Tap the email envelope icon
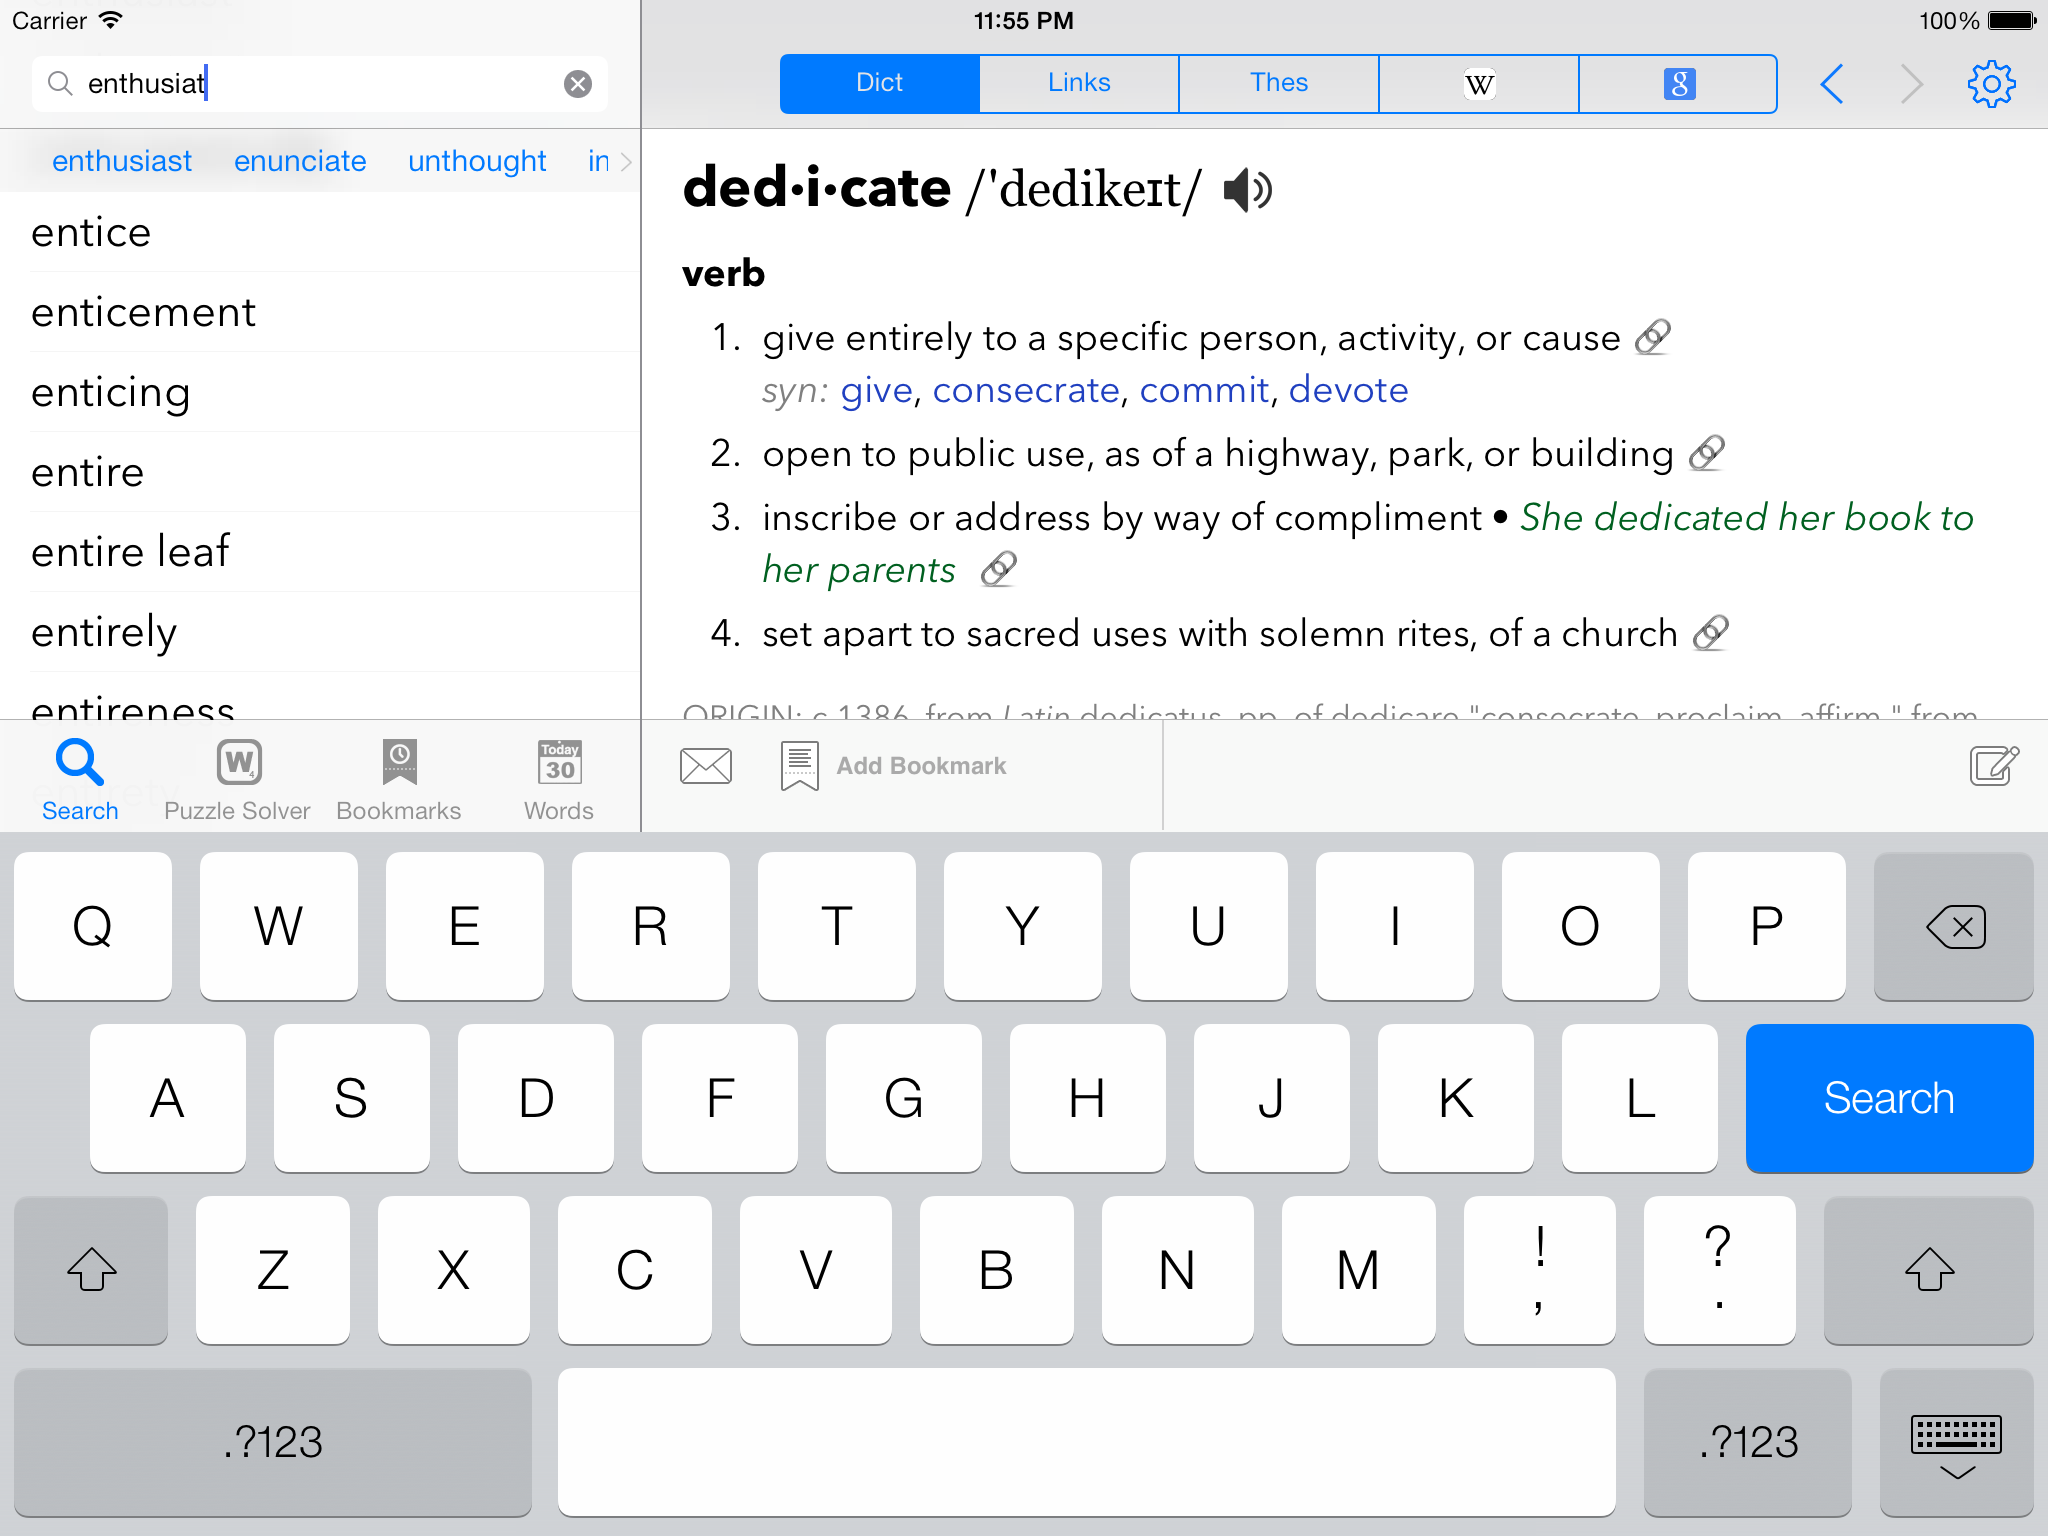The height and width of the screenshot is (1536, 2048). 705,766
